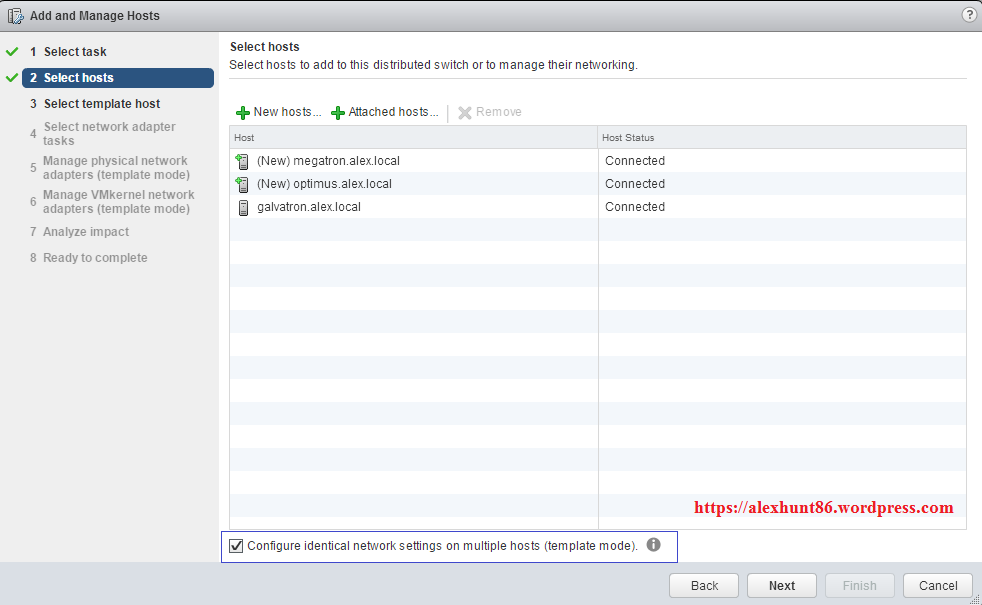The width and height of the screenshot is (982, 605).
Task: Cancel the Add and Manage Hosts wizard
Action: (x=937, y=586)
